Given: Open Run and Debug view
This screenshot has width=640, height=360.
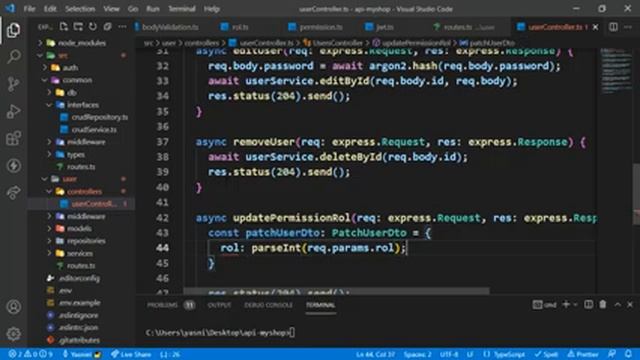Looking at the screenshot, I should tap(13, 111).
